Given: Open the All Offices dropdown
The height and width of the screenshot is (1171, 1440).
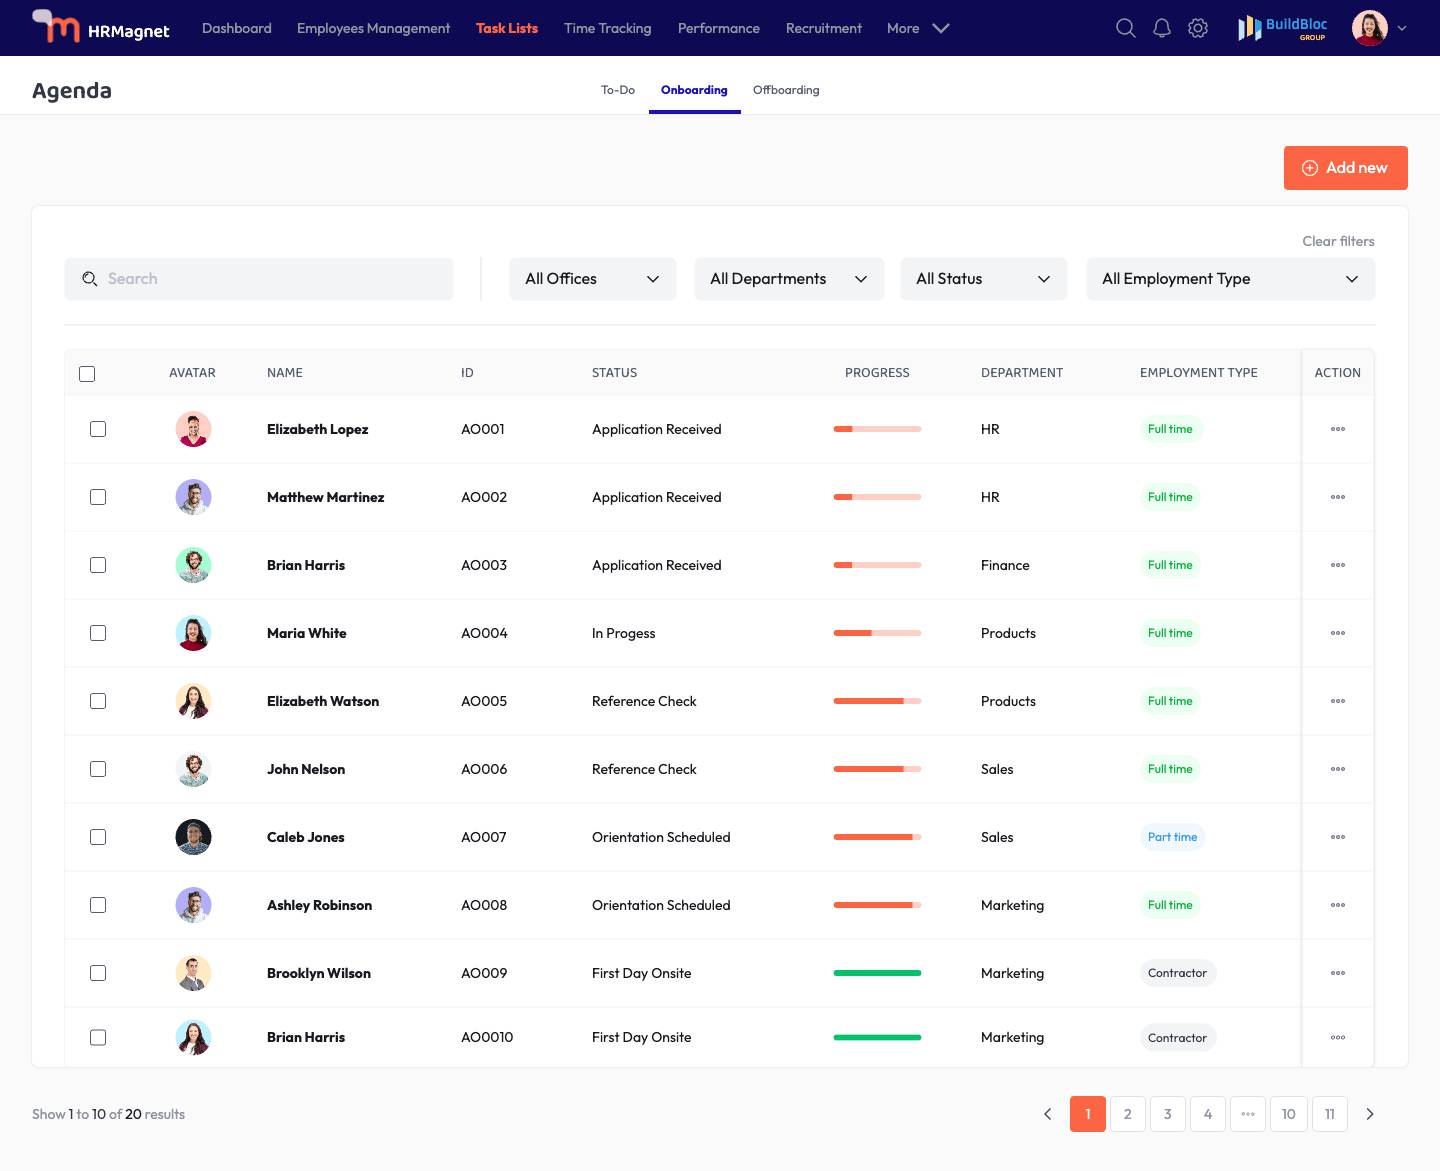Looking at the screenshot, I should (x=593, y=279).
